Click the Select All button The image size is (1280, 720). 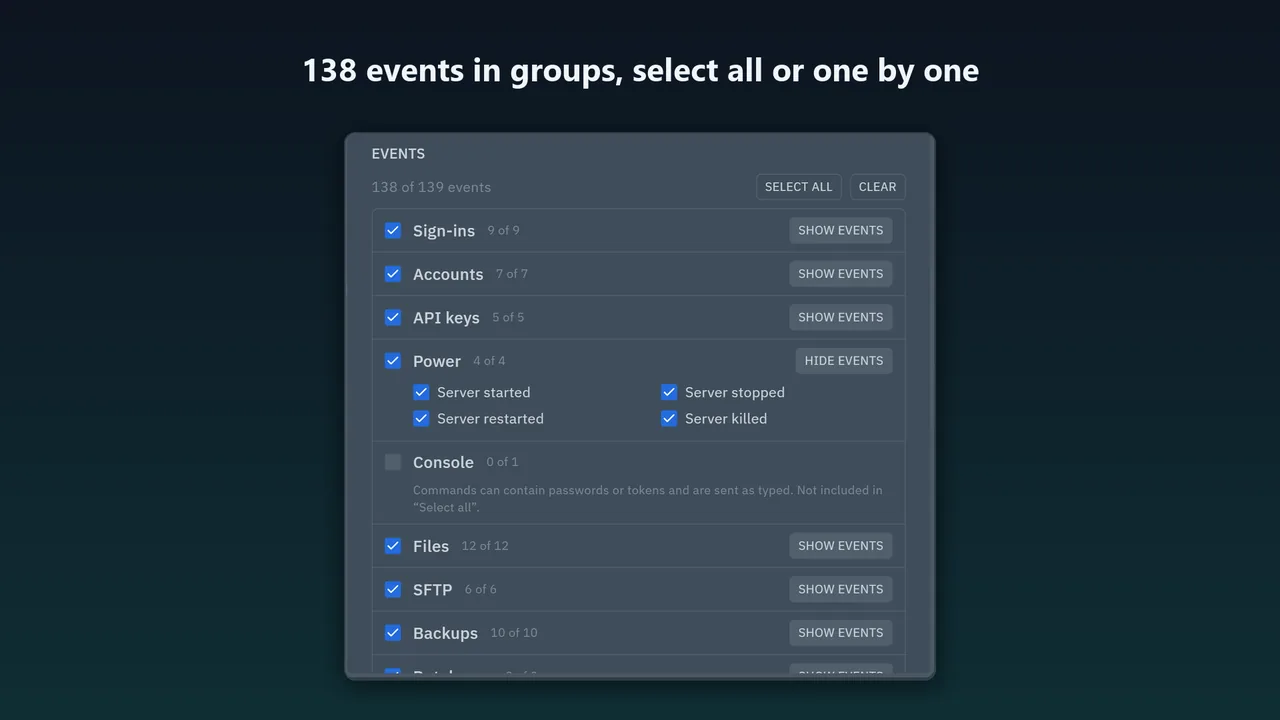(x=799, y=187)
